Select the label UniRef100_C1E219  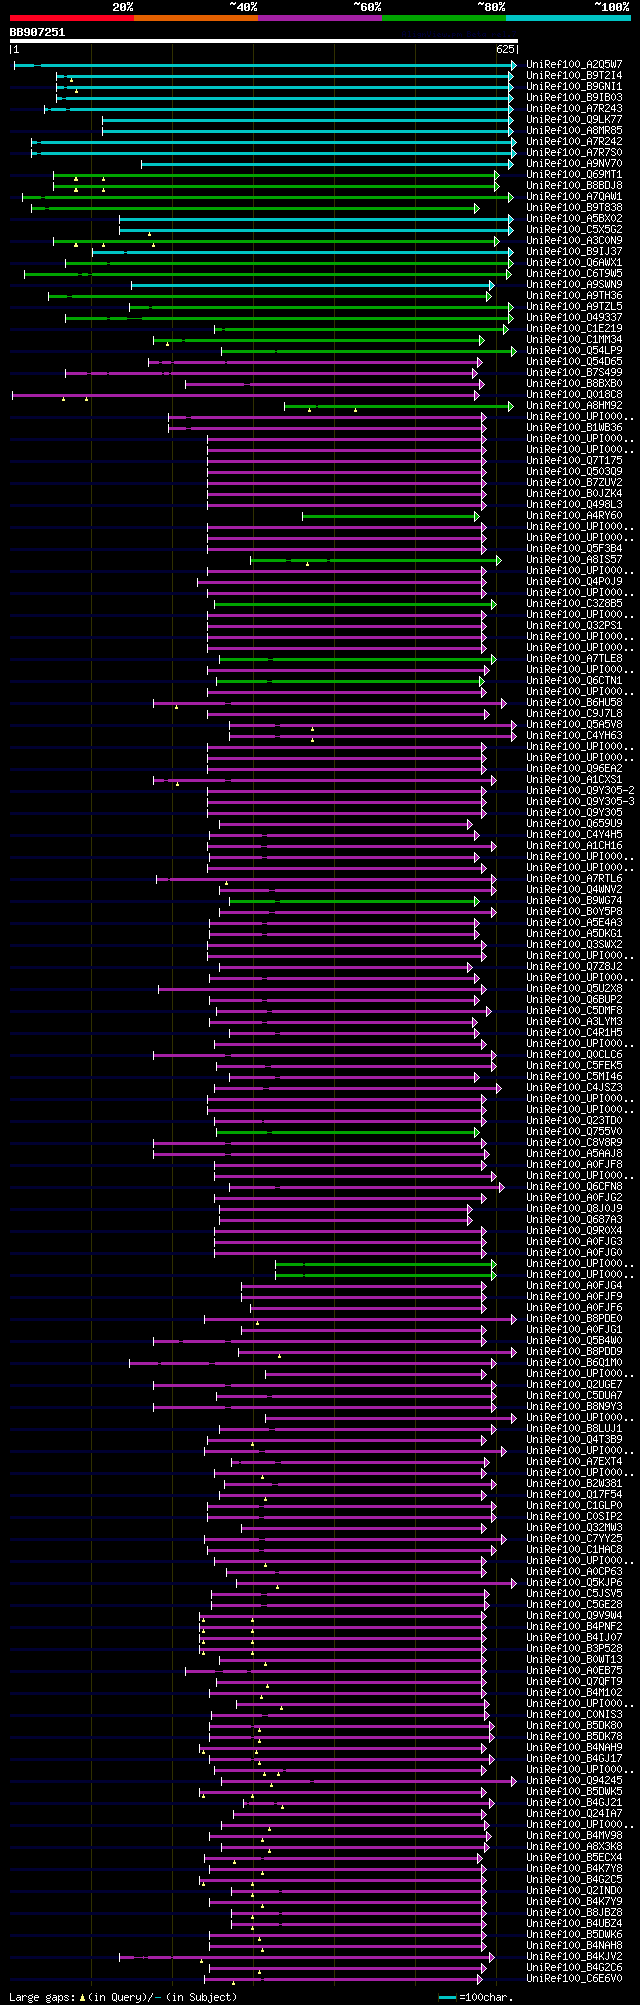click(x=574, y=329)
